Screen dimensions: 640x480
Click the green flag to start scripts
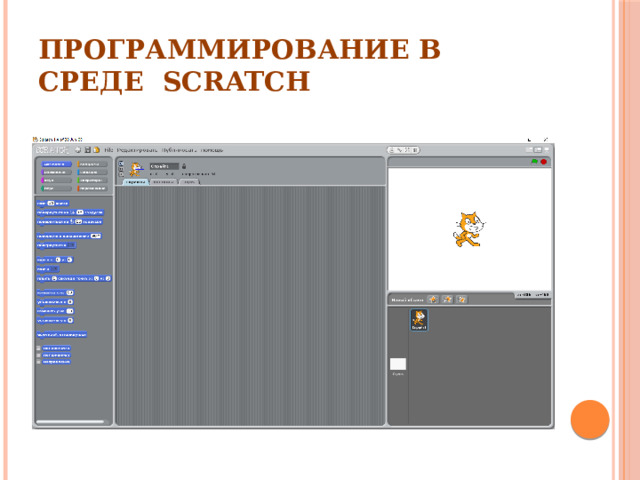[534, 162]
